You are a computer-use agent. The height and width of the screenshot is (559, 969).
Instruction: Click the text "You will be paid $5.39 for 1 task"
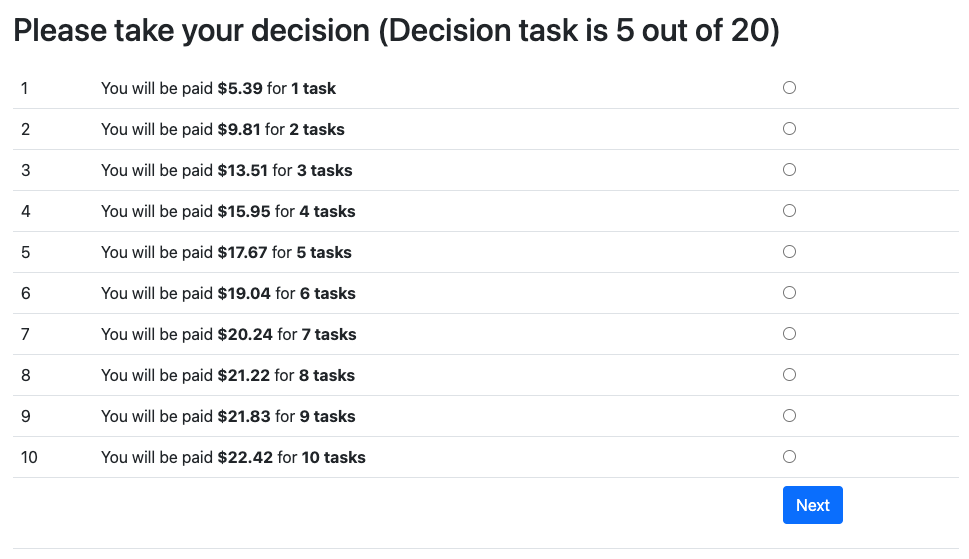(x=218, y=88)
